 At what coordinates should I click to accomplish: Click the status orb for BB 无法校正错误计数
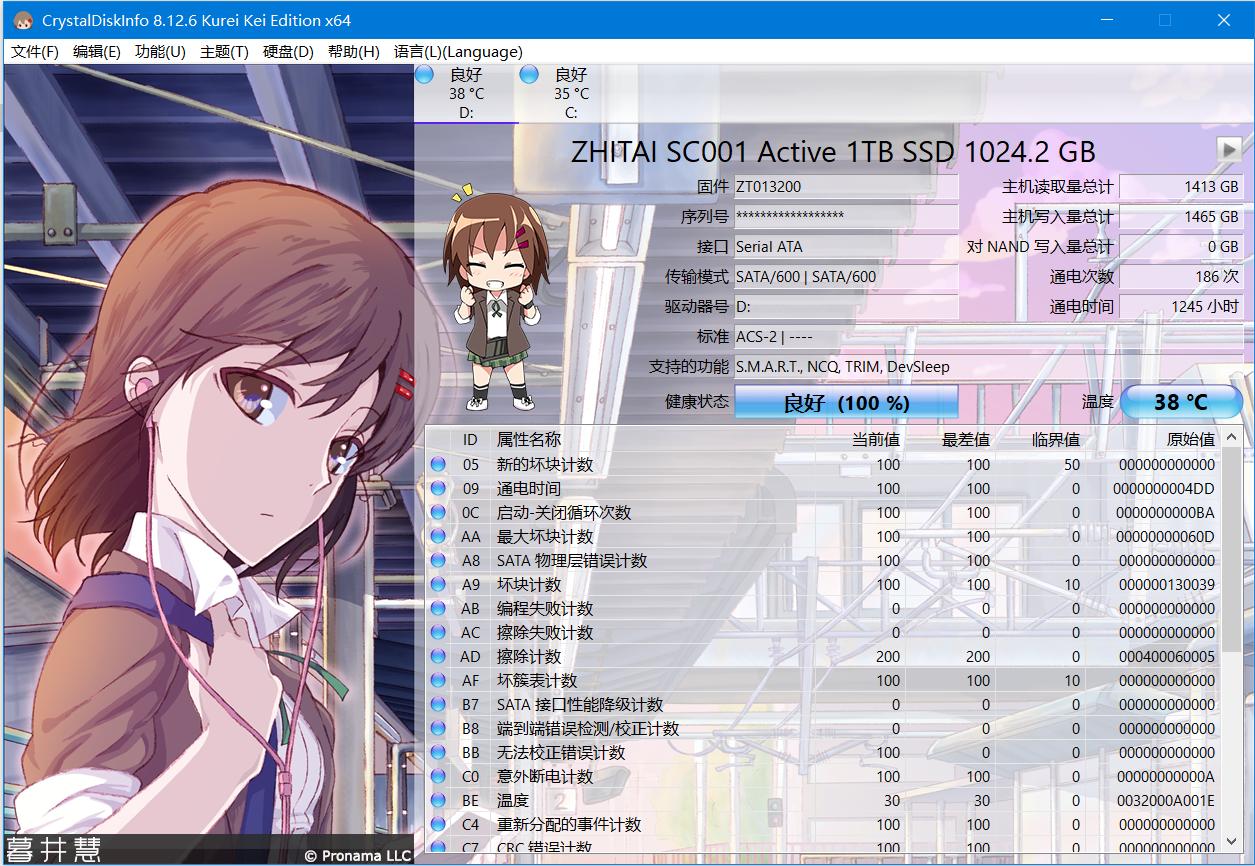(438, 752)
